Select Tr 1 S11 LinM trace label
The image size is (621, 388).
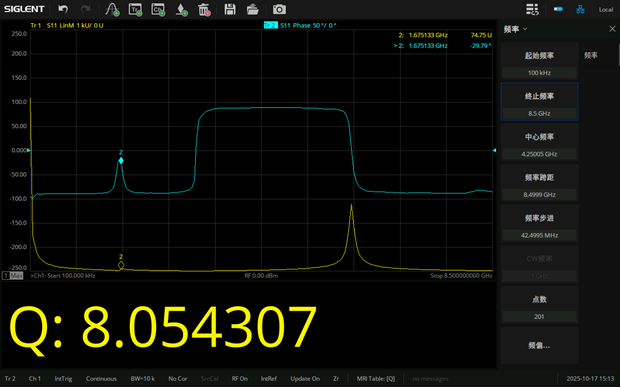coord(67,25)
